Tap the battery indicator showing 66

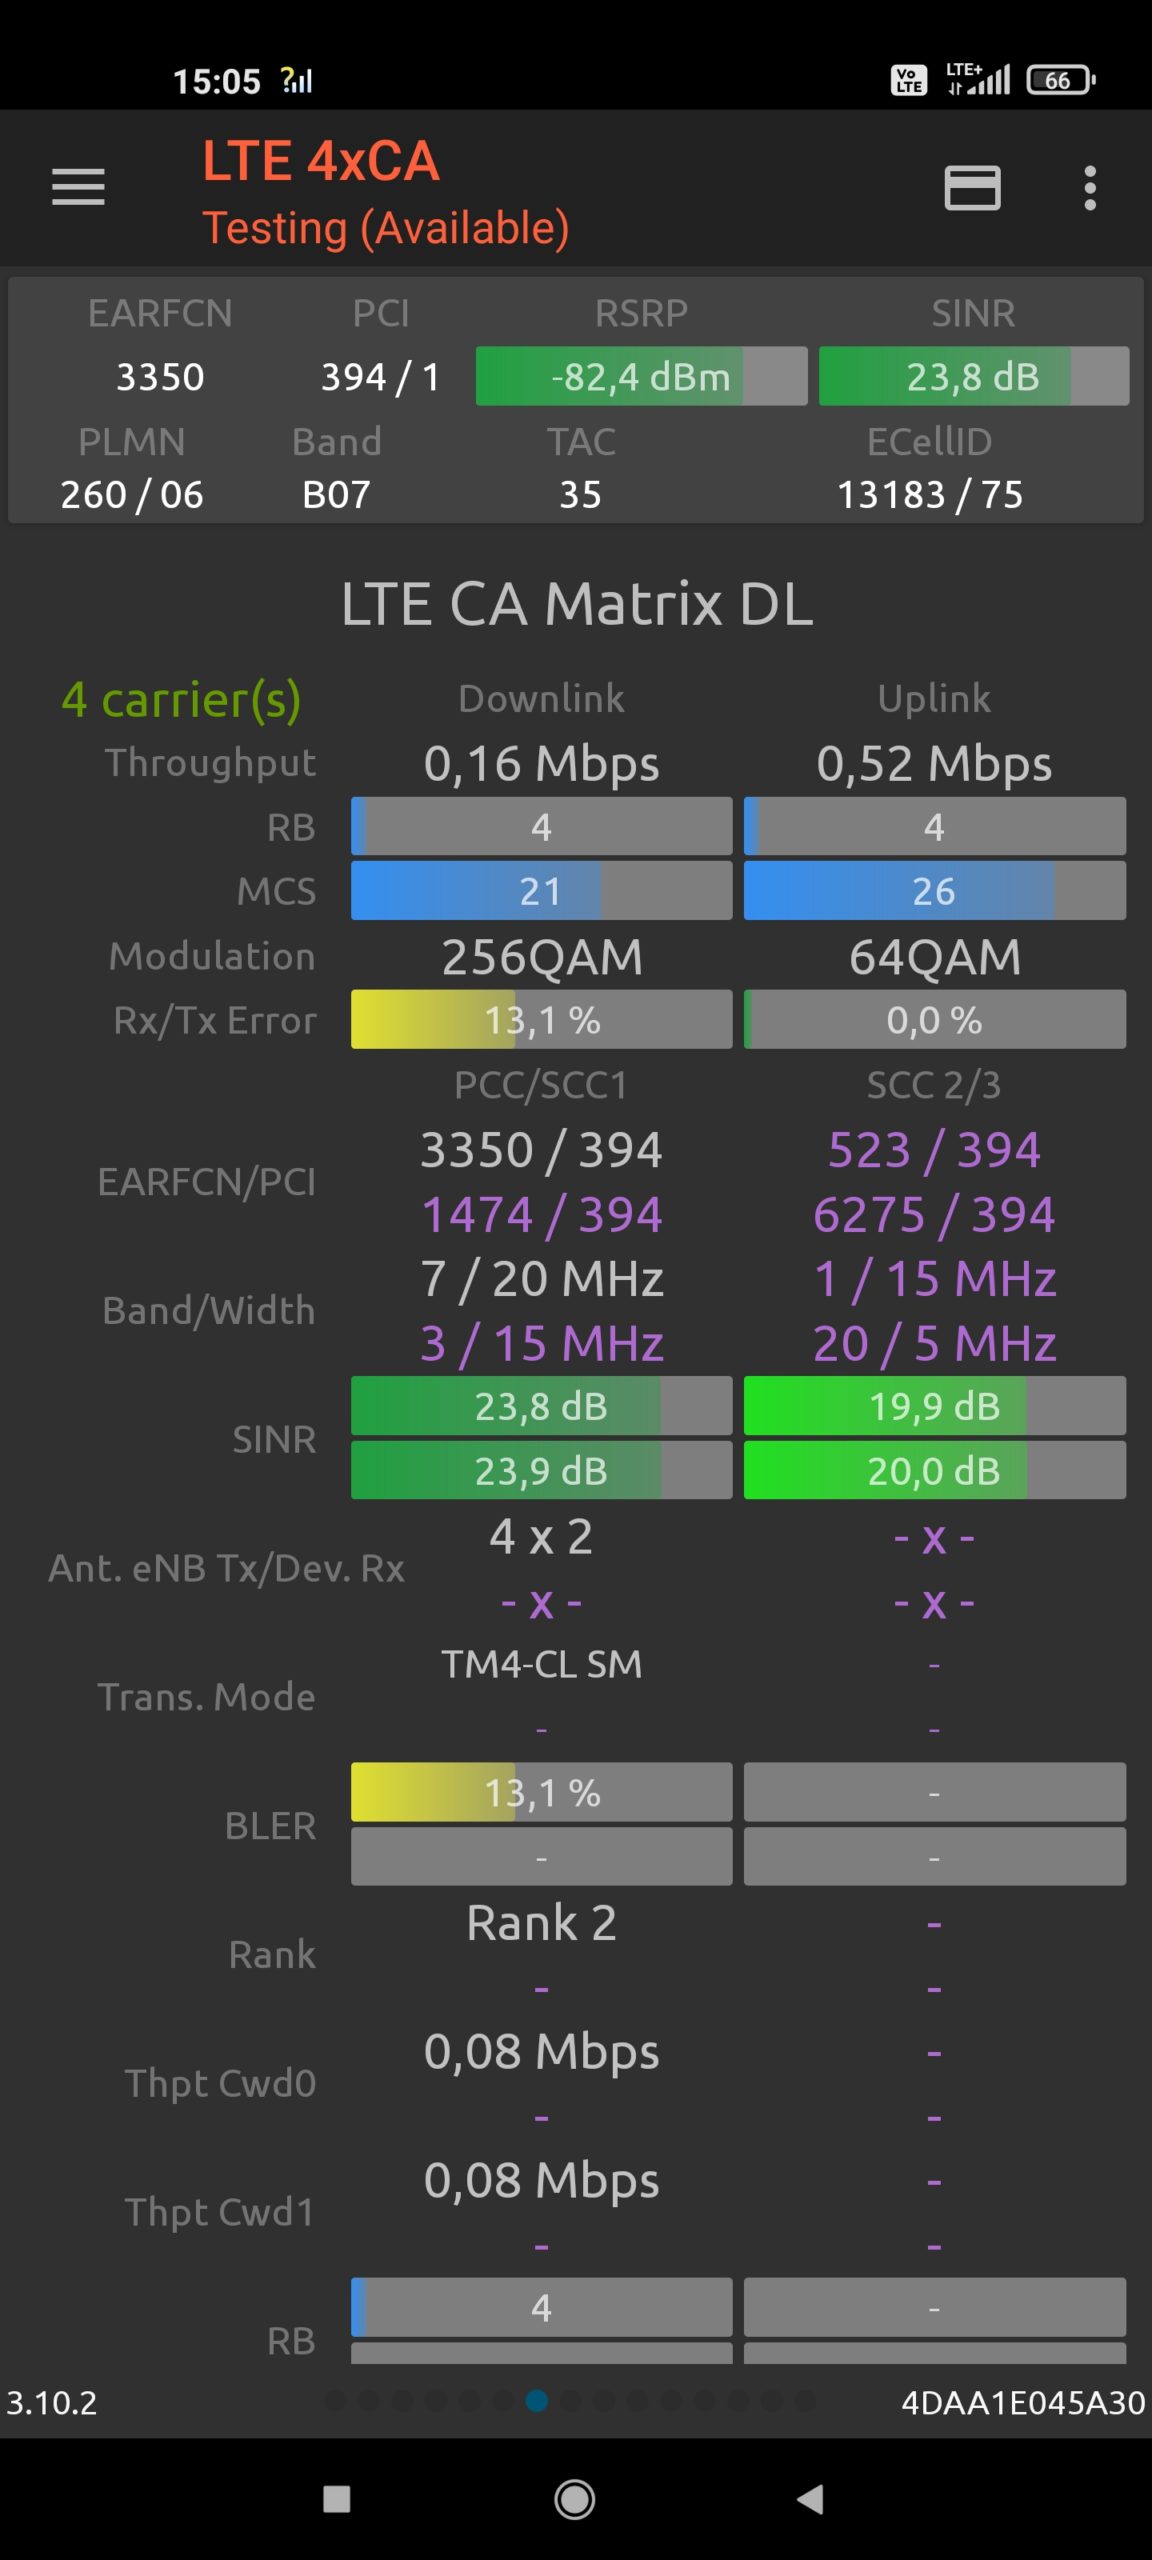click(x=1061, y=80)
